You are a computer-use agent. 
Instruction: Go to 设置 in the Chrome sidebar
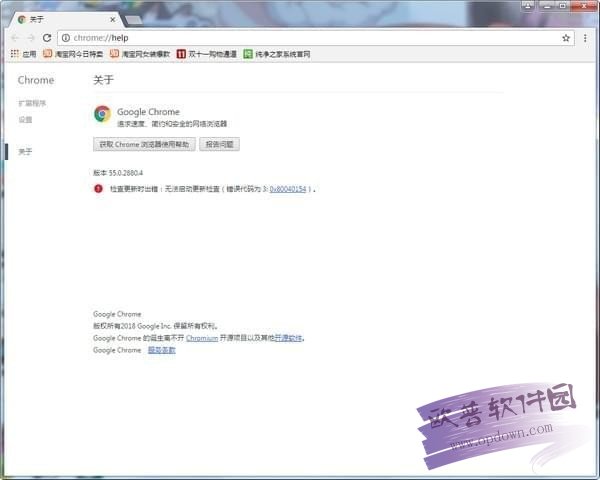25,120
